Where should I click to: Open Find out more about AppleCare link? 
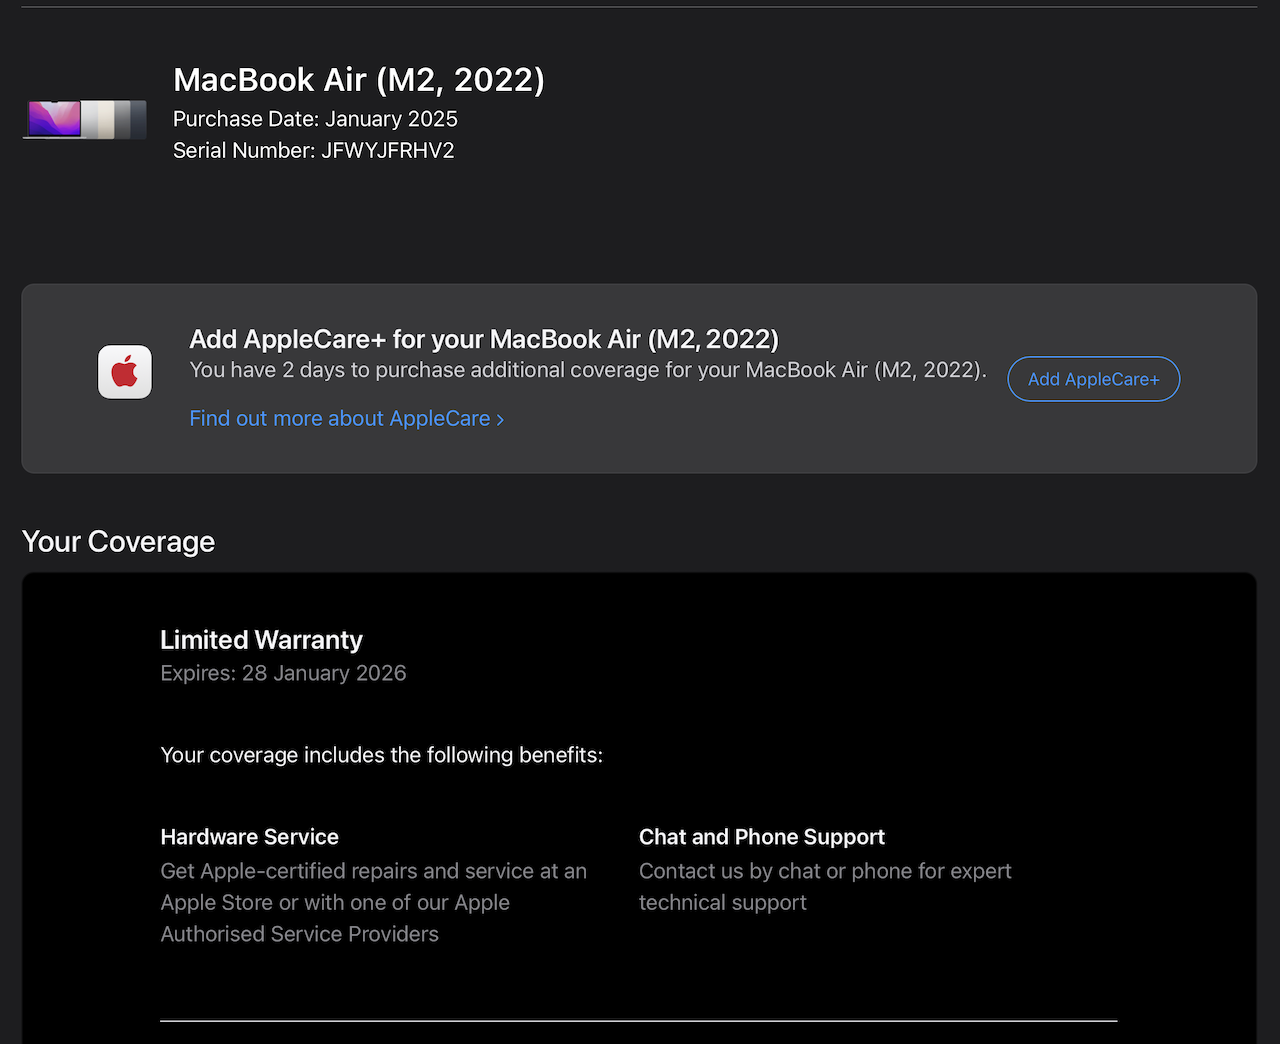pyautogui.click(x=347, y=418)
